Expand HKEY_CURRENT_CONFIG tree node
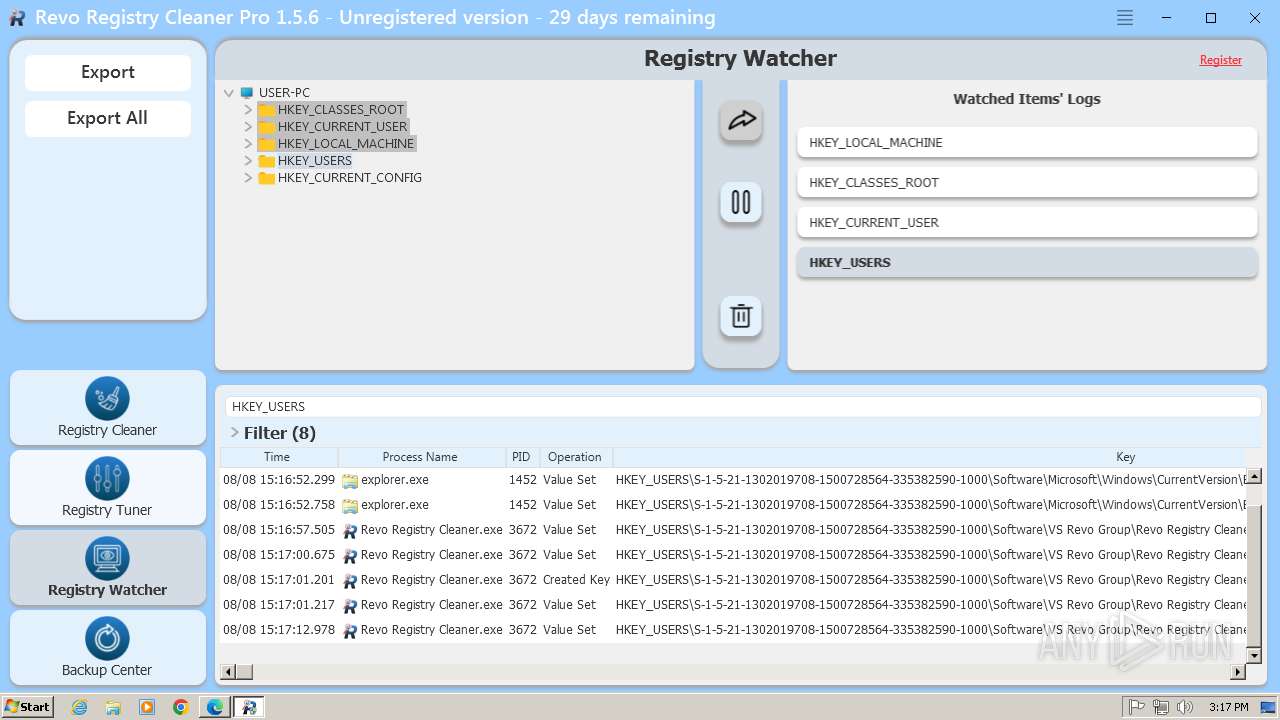 248,178
